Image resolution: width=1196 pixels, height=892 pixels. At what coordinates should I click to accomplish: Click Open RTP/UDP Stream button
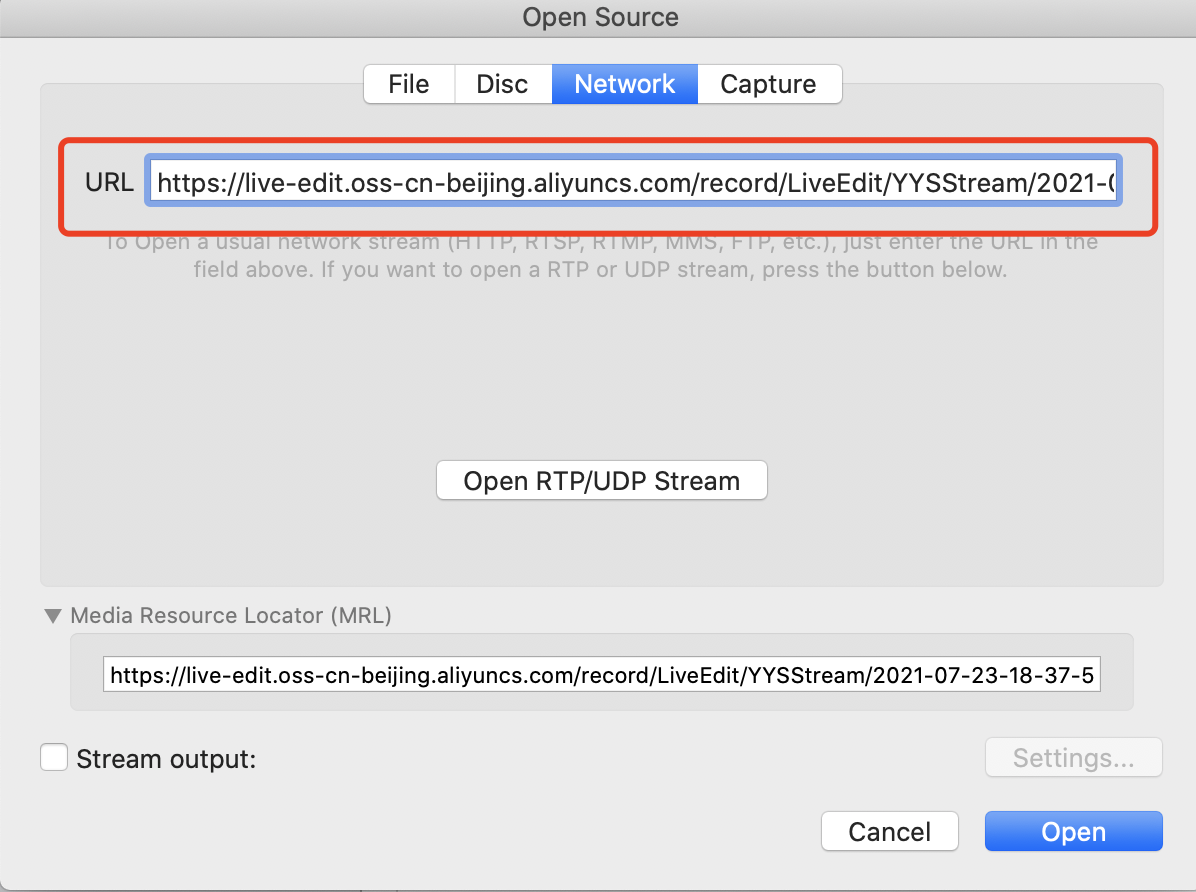[602, 481]
